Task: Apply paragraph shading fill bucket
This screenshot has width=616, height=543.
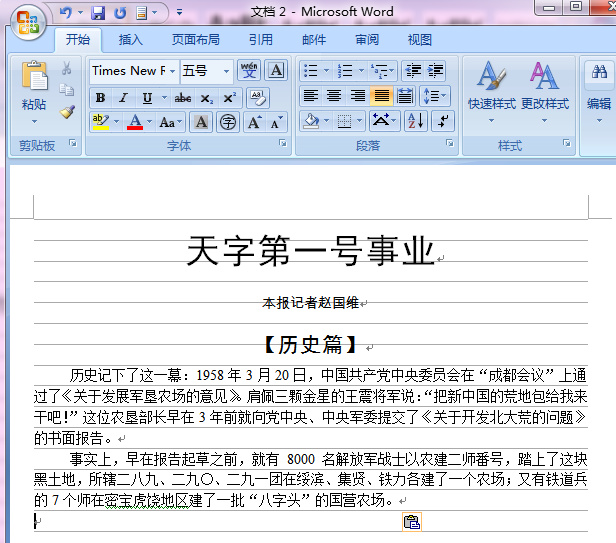Action: click(x=312, y=121)
